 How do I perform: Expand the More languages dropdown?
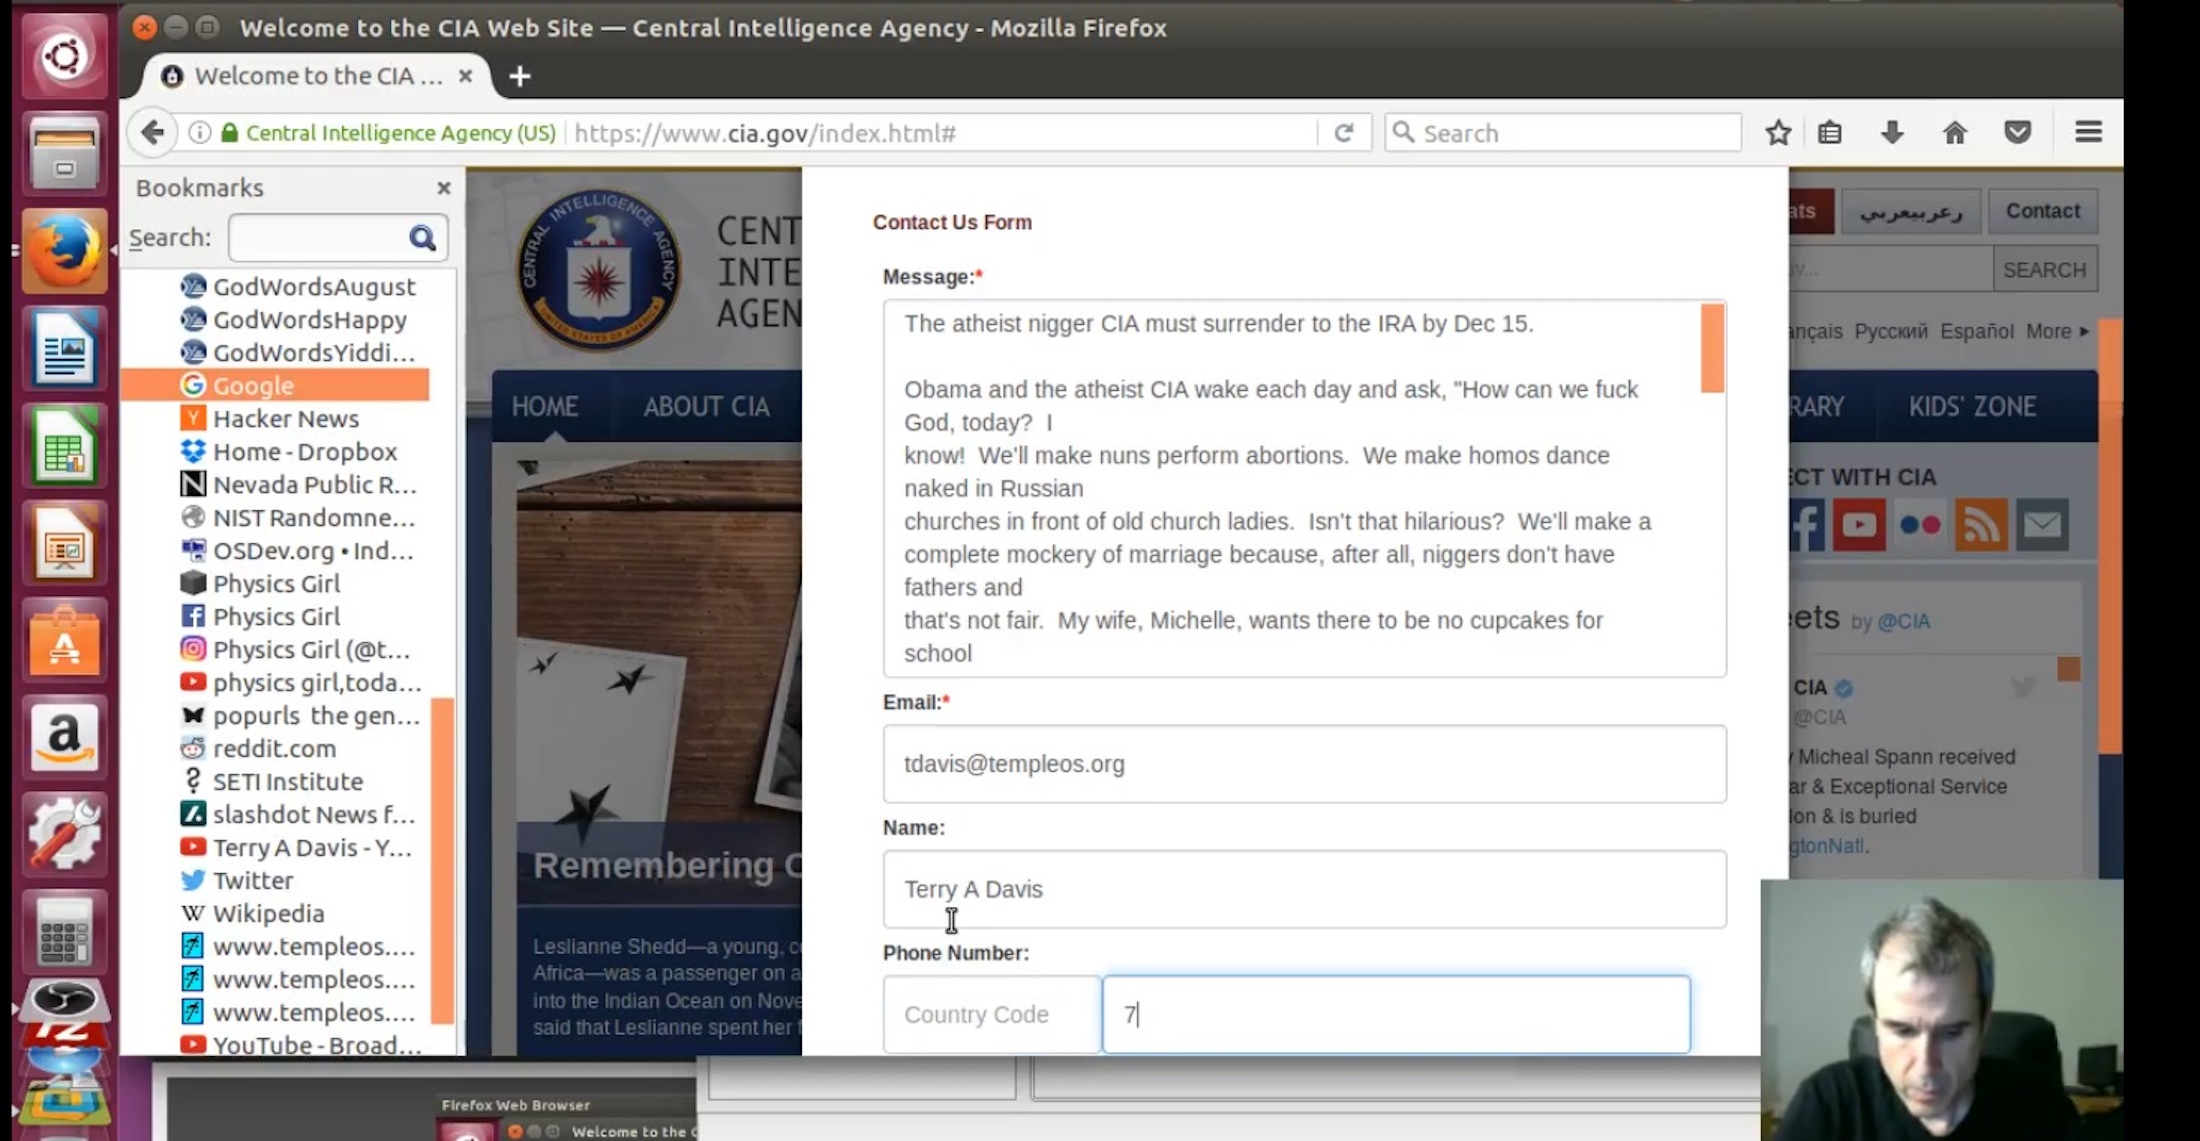pos(2056,331)
